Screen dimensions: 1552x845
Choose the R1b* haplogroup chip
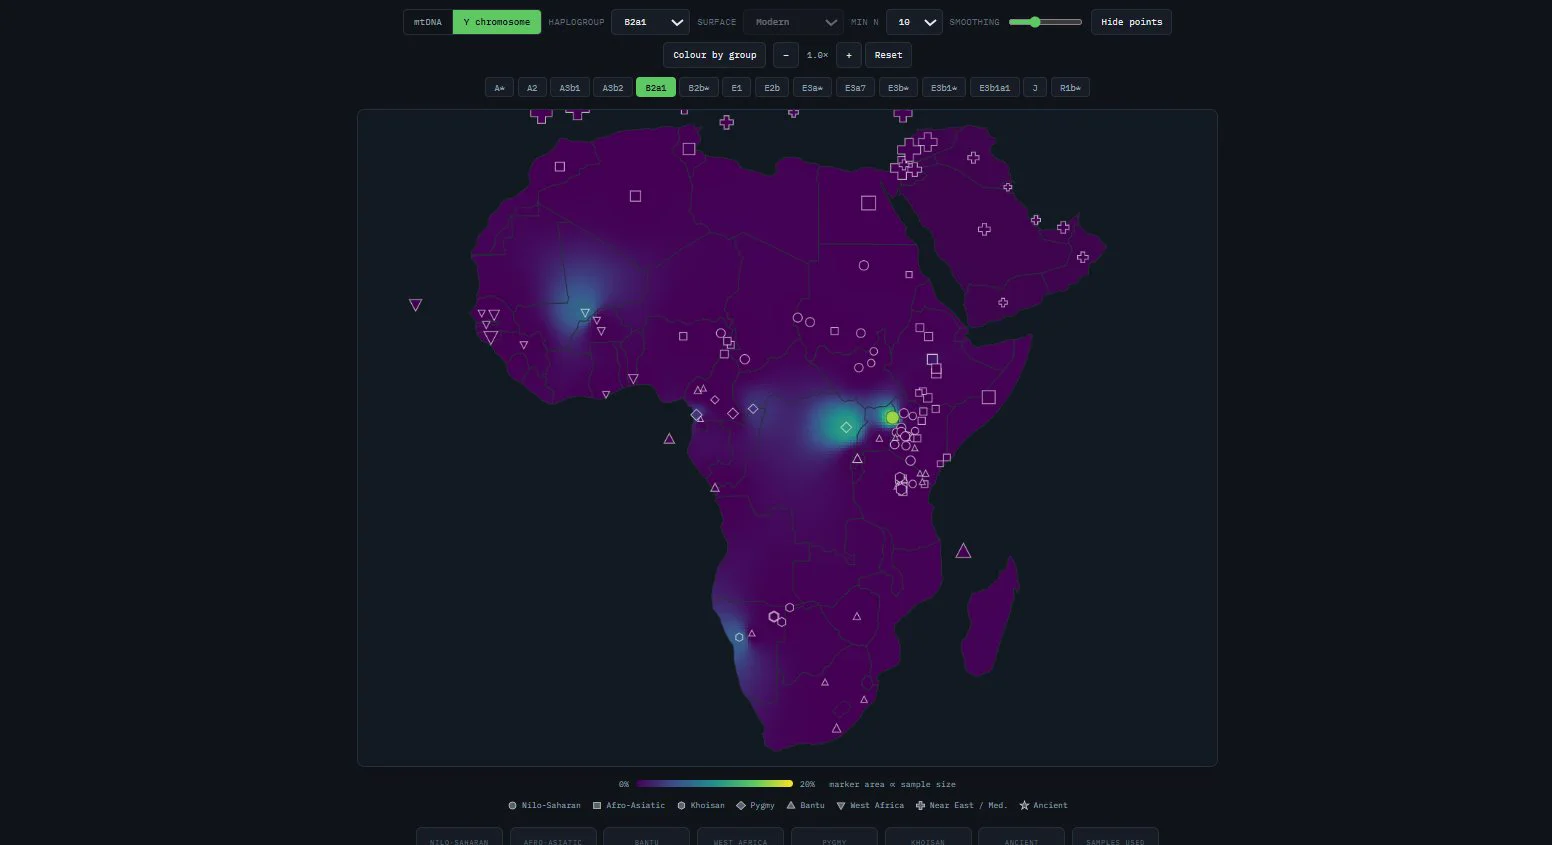[x=1070, y=88]
